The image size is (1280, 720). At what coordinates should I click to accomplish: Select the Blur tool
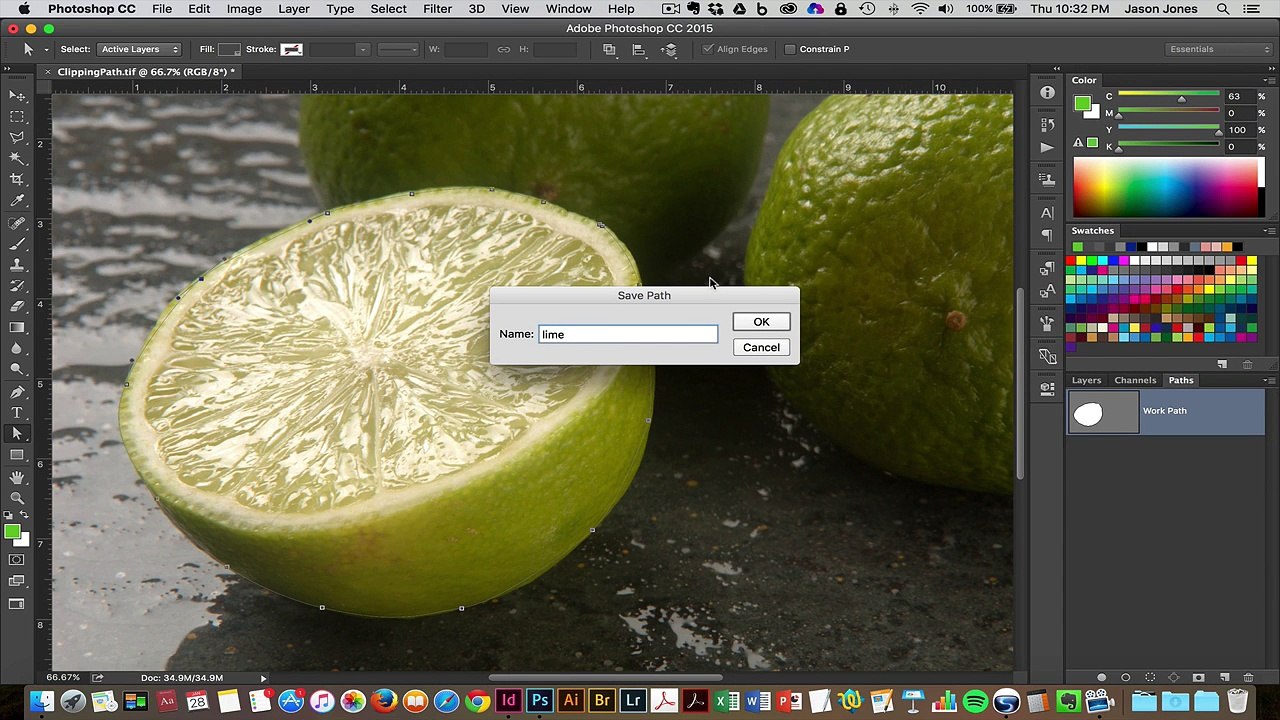17,350
